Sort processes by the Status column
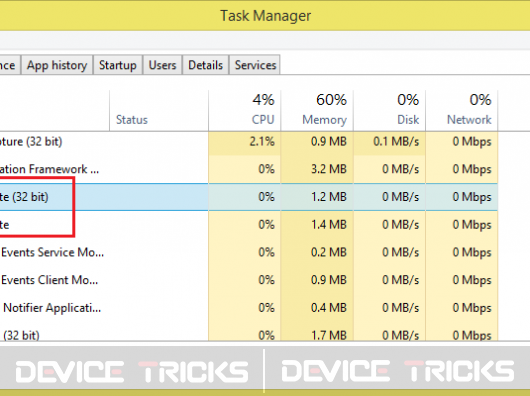This screenshot has width=530, height=396. (x=159, y=110)
